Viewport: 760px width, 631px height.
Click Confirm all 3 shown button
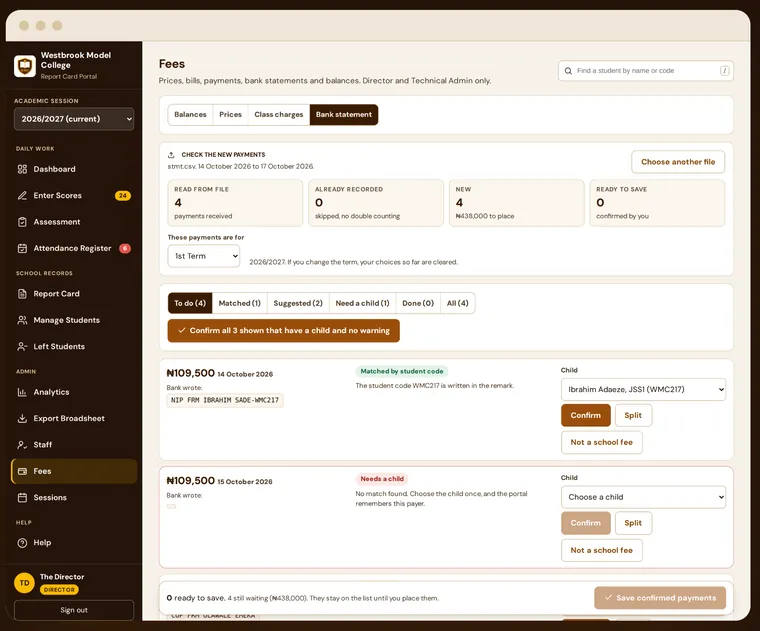coord(284,331)
